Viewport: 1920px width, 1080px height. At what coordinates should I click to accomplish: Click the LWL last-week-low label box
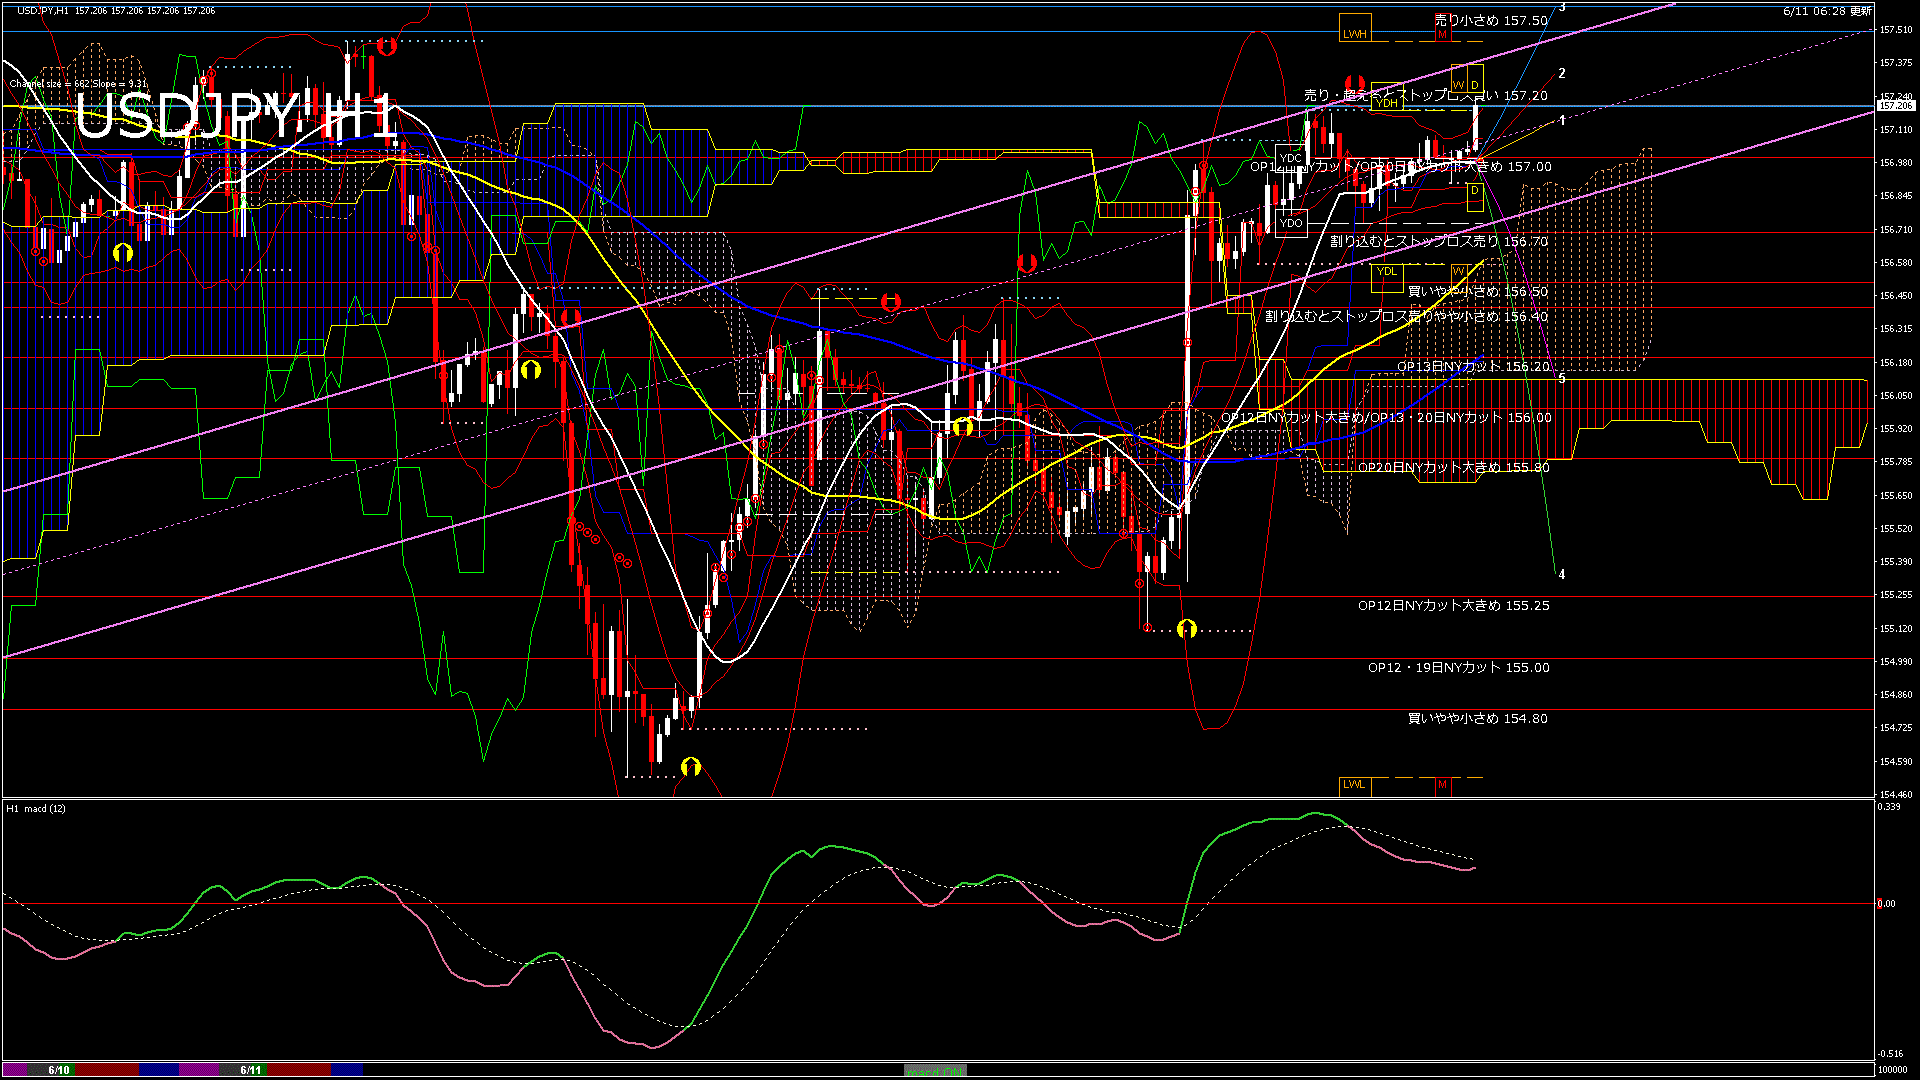click(x=1355, y=784)
